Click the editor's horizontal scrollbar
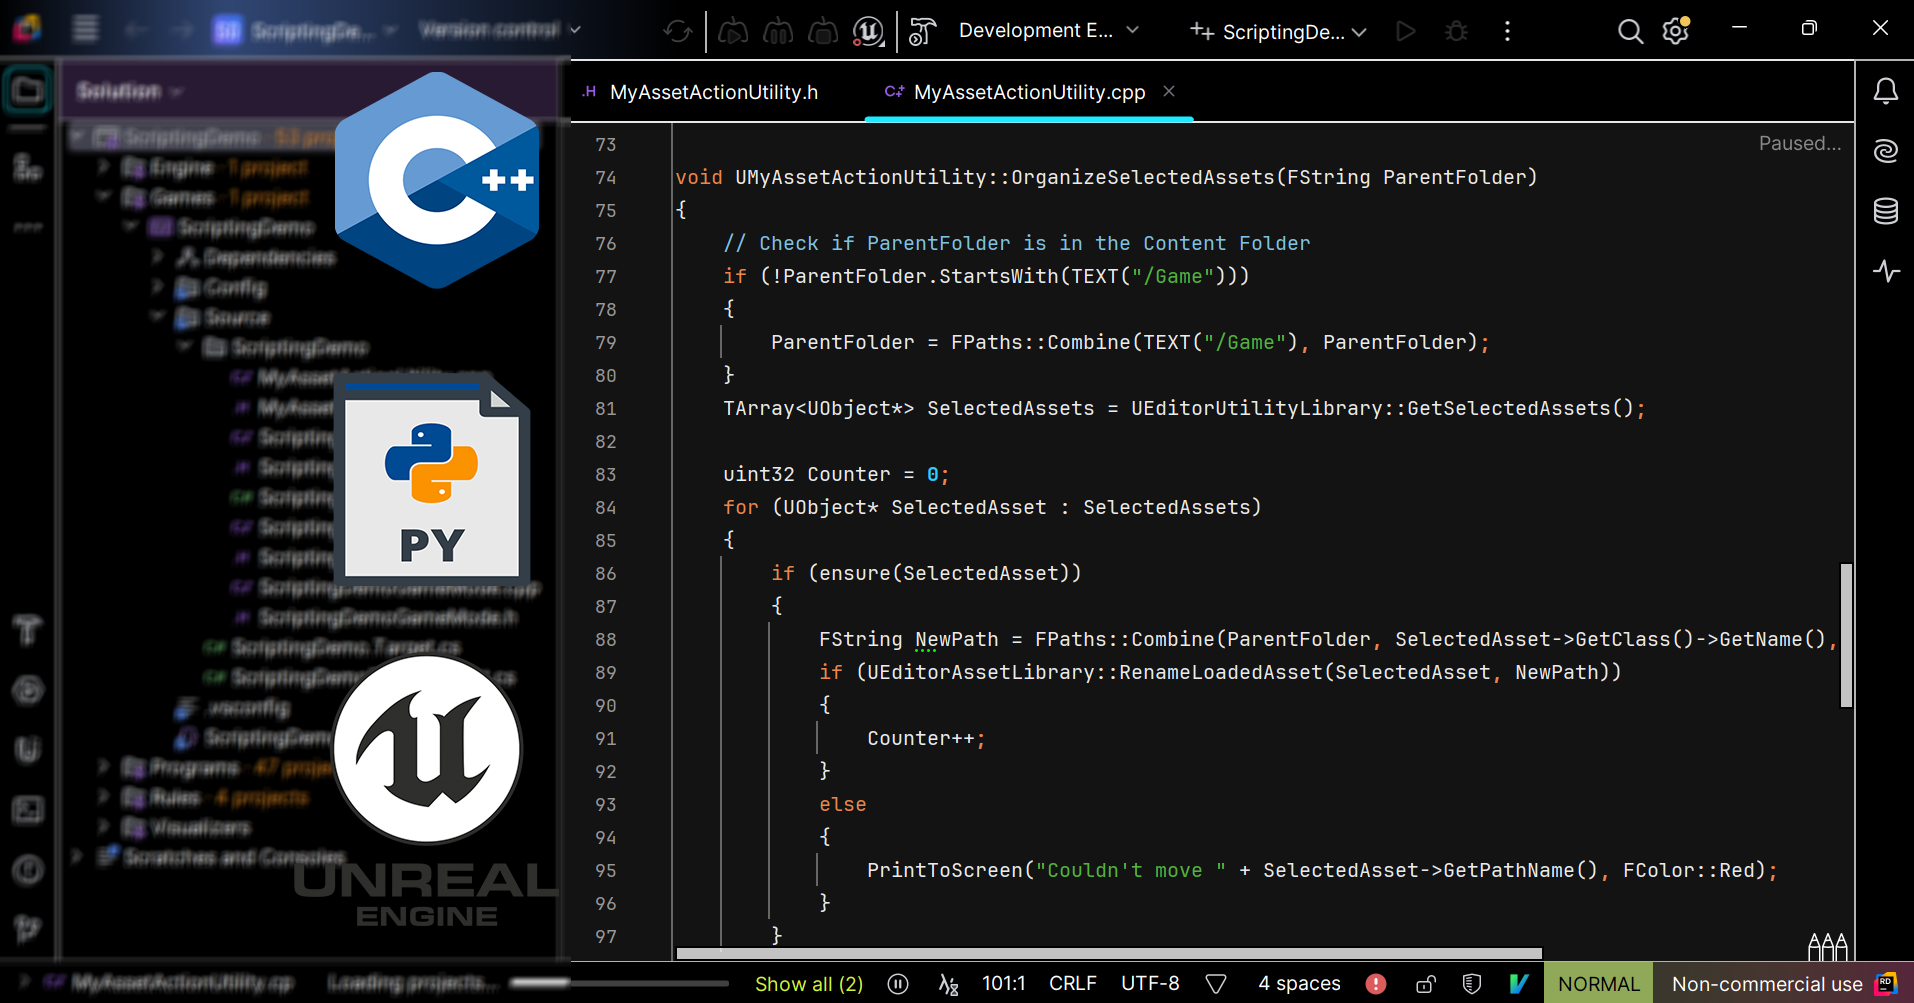This screenshot has width=1914, height=1003. [x=1109, y=953]
